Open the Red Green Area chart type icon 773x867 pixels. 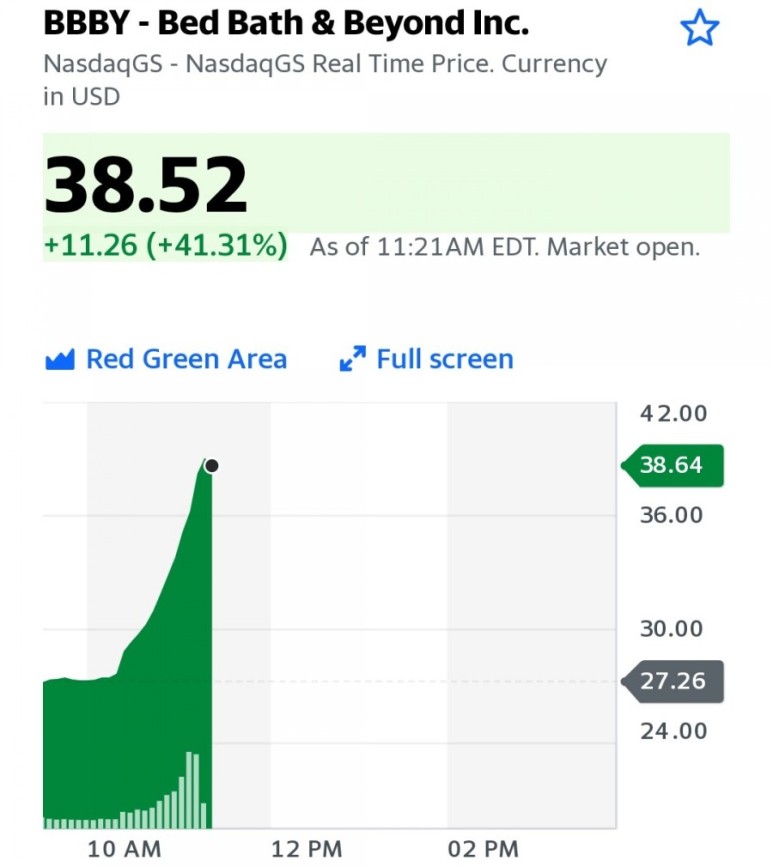[60, 360]
